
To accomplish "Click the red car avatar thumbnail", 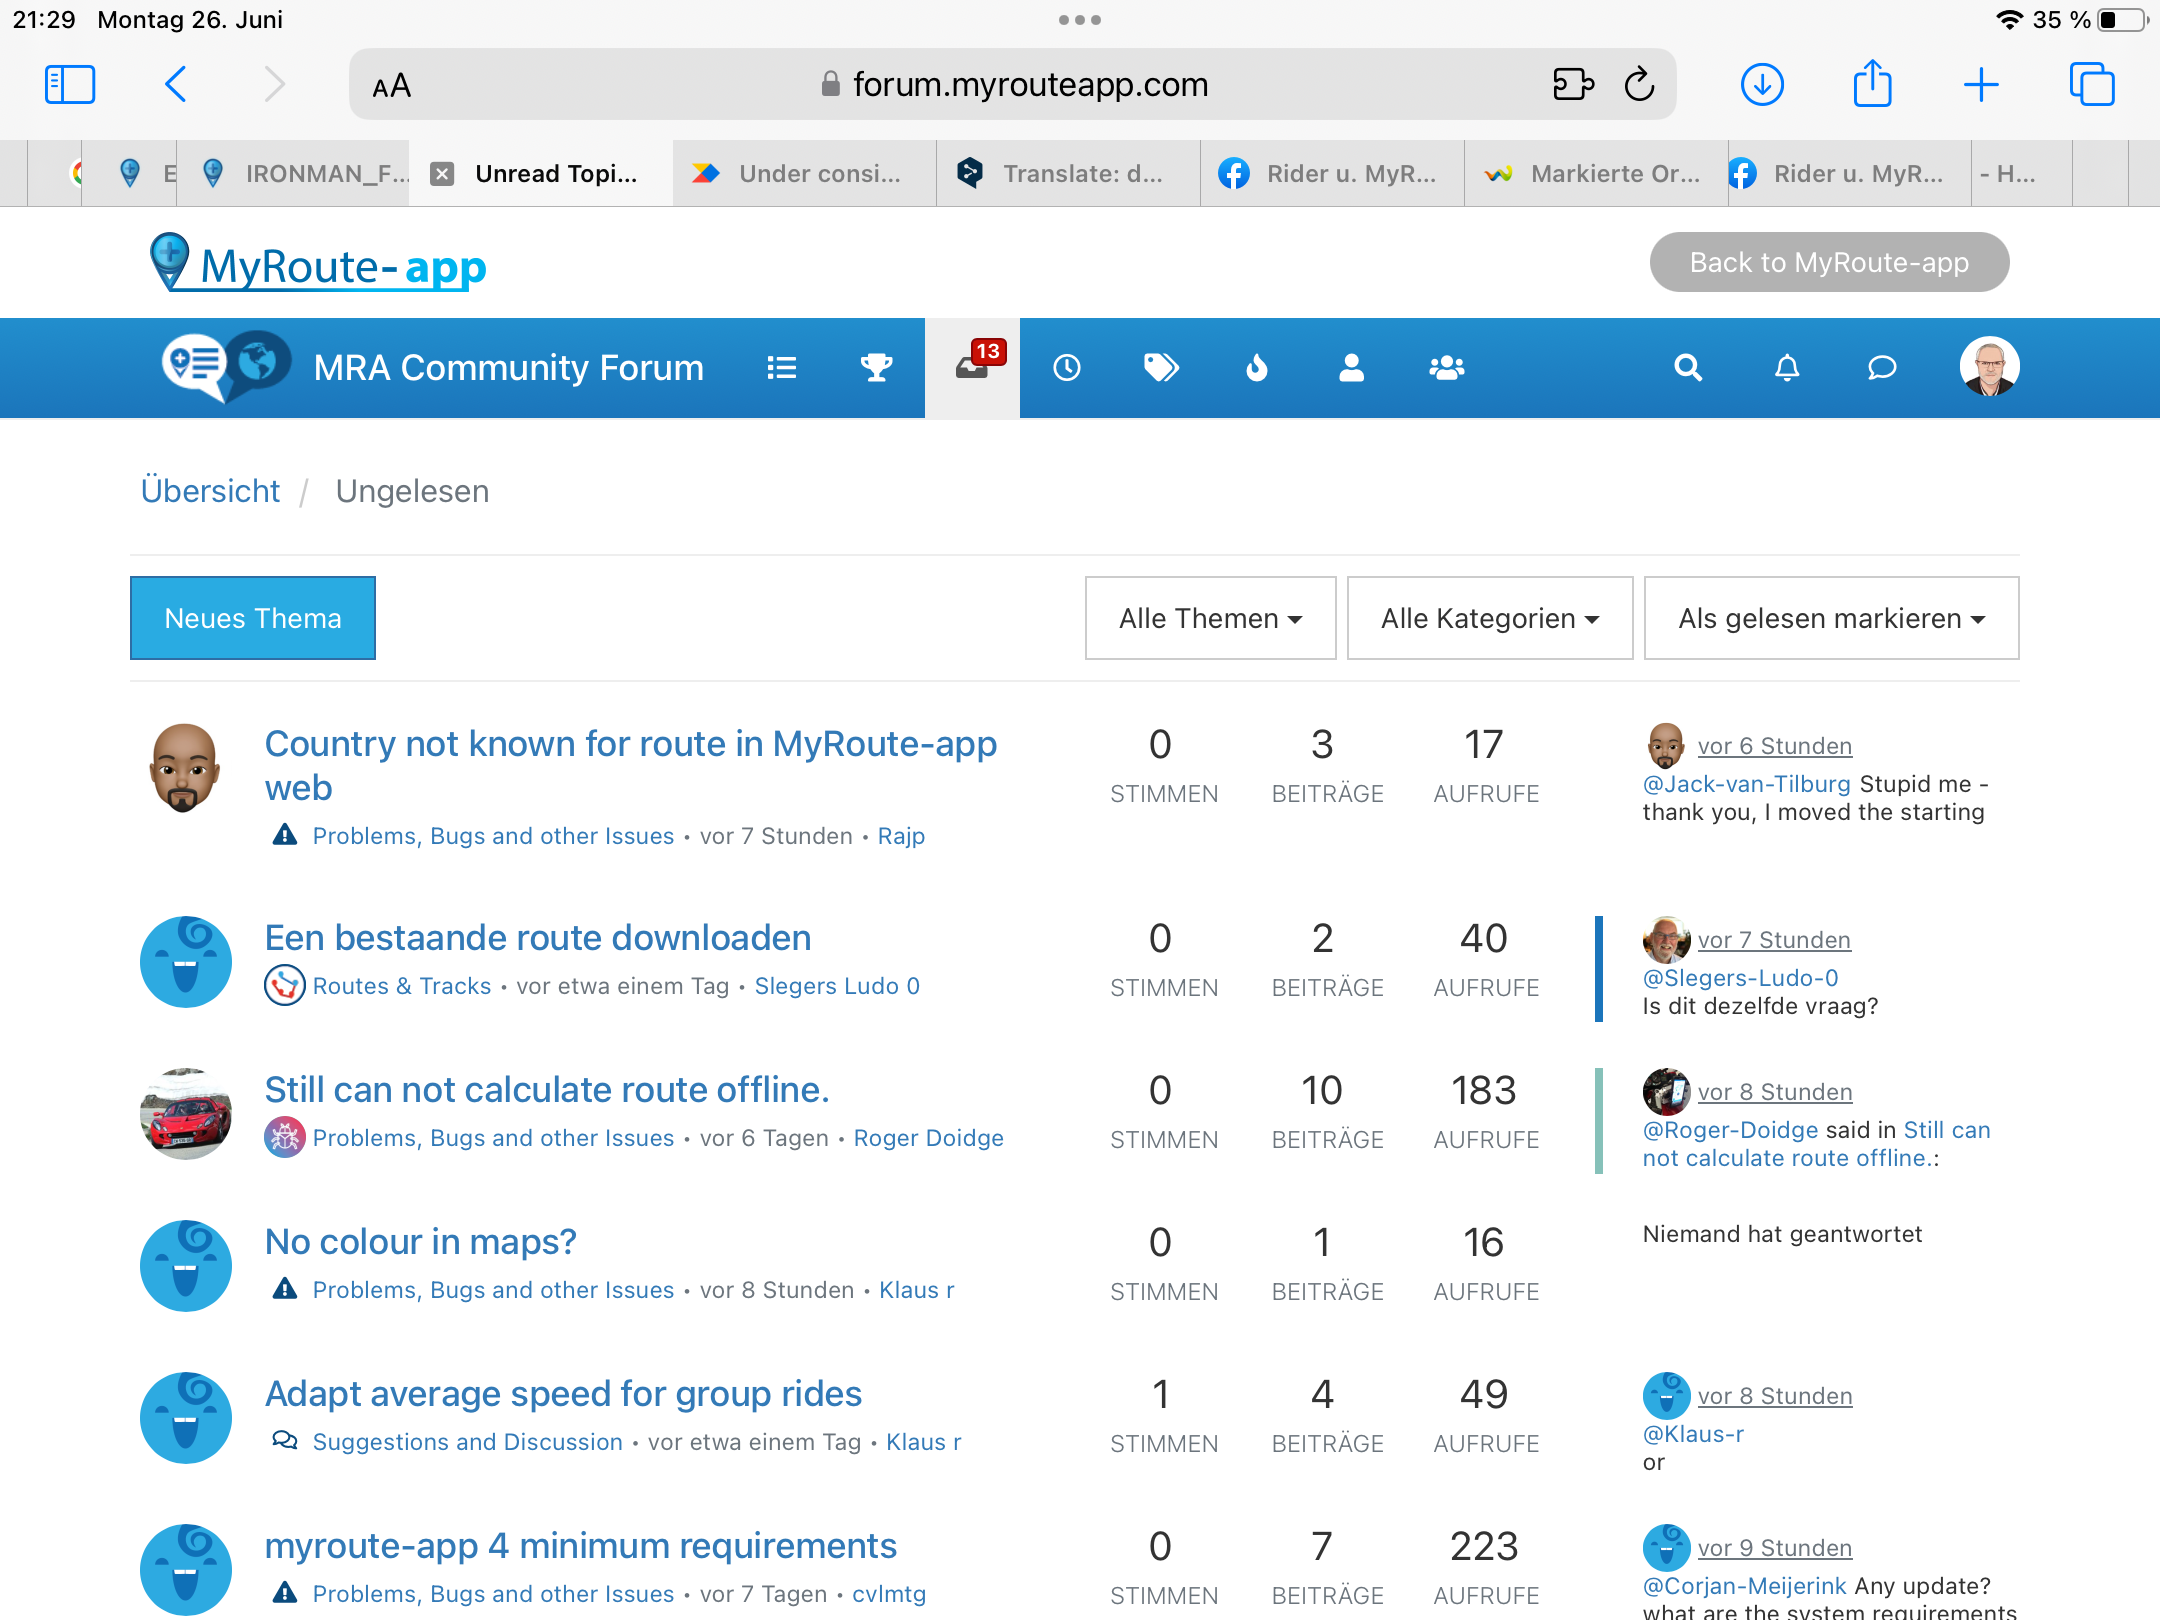I will pyautogui.click(x=186, y=1113).
